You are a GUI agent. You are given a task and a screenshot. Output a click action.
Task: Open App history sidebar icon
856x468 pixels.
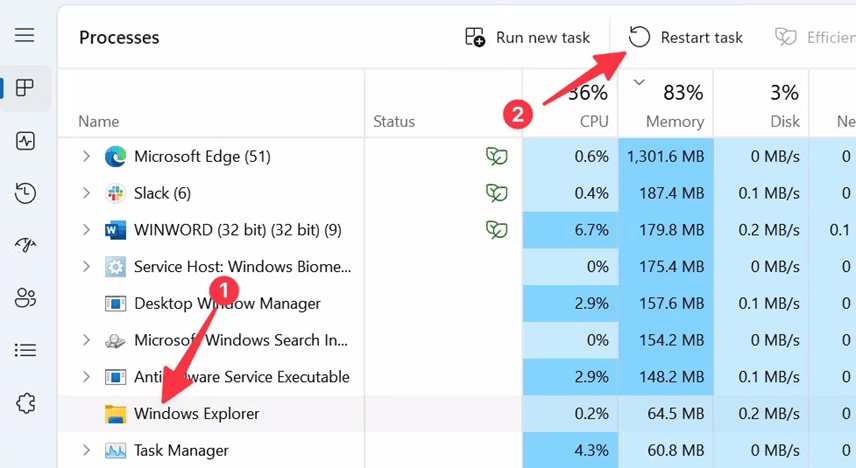[25, 193]
